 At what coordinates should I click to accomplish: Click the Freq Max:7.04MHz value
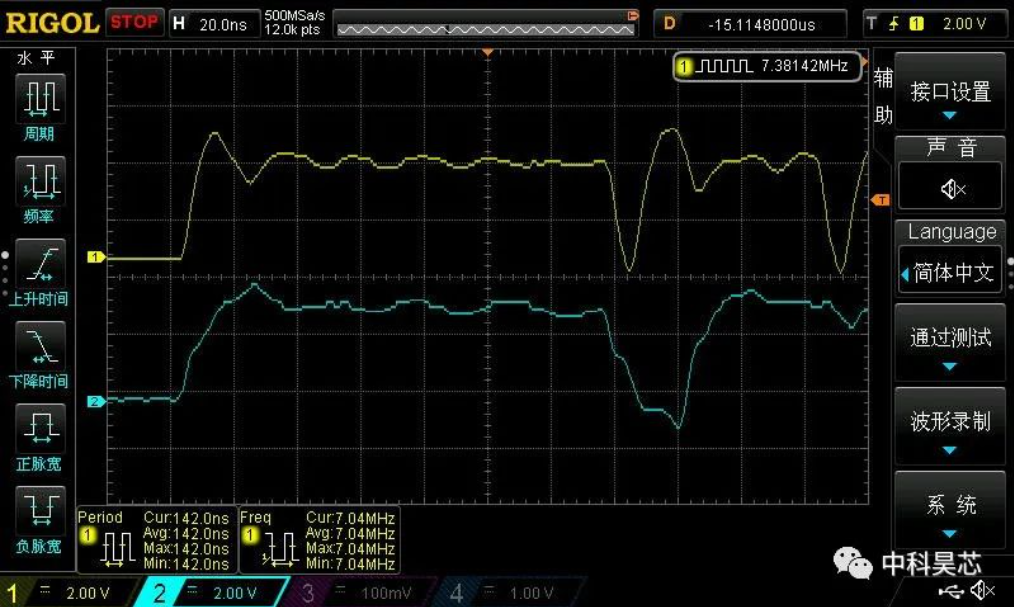click(x=350, y=549)
